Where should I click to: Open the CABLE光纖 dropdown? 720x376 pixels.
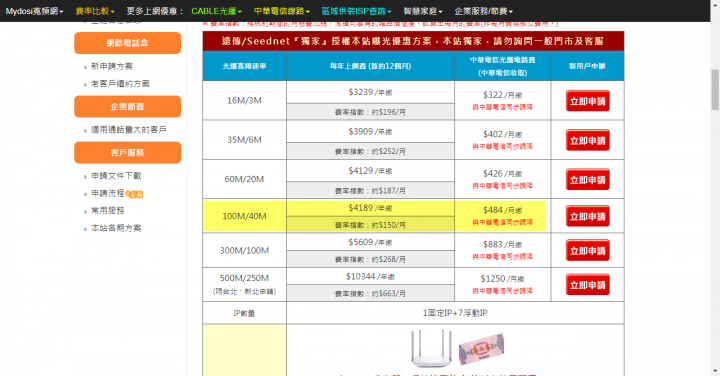click(216, 11)
